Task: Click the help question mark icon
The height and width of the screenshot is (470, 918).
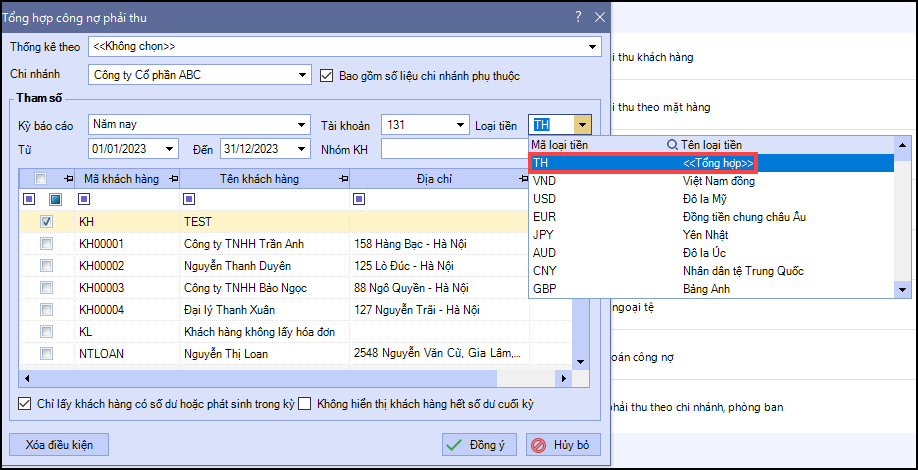Action: pyautogui.click(x=578, y=16)
